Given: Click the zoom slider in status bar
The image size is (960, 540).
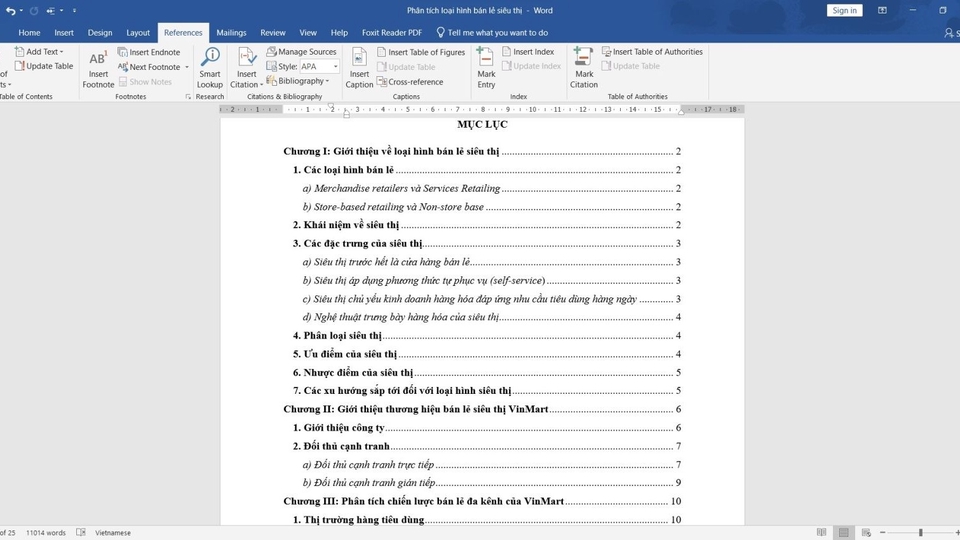Looking at the screenshot, I should pyautogui.click(x=920, y=533).
